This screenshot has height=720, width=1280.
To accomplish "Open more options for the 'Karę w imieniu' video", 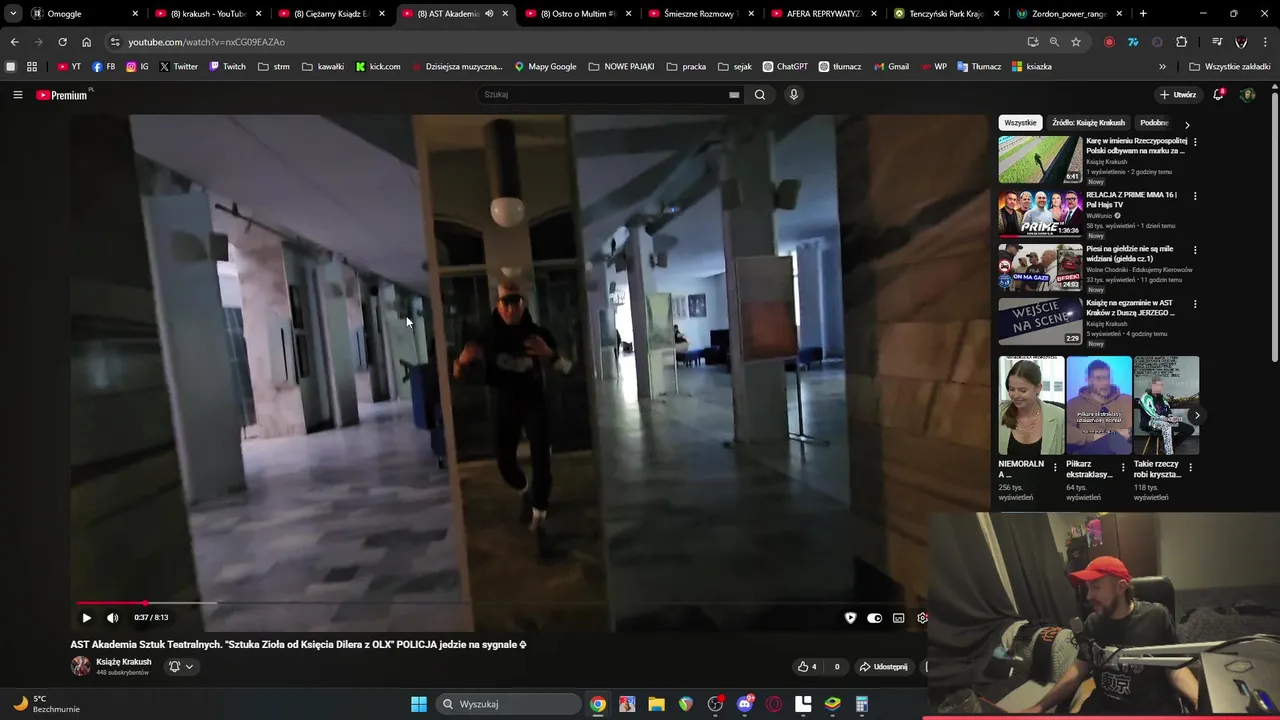I will click(x=1195, y=142).
